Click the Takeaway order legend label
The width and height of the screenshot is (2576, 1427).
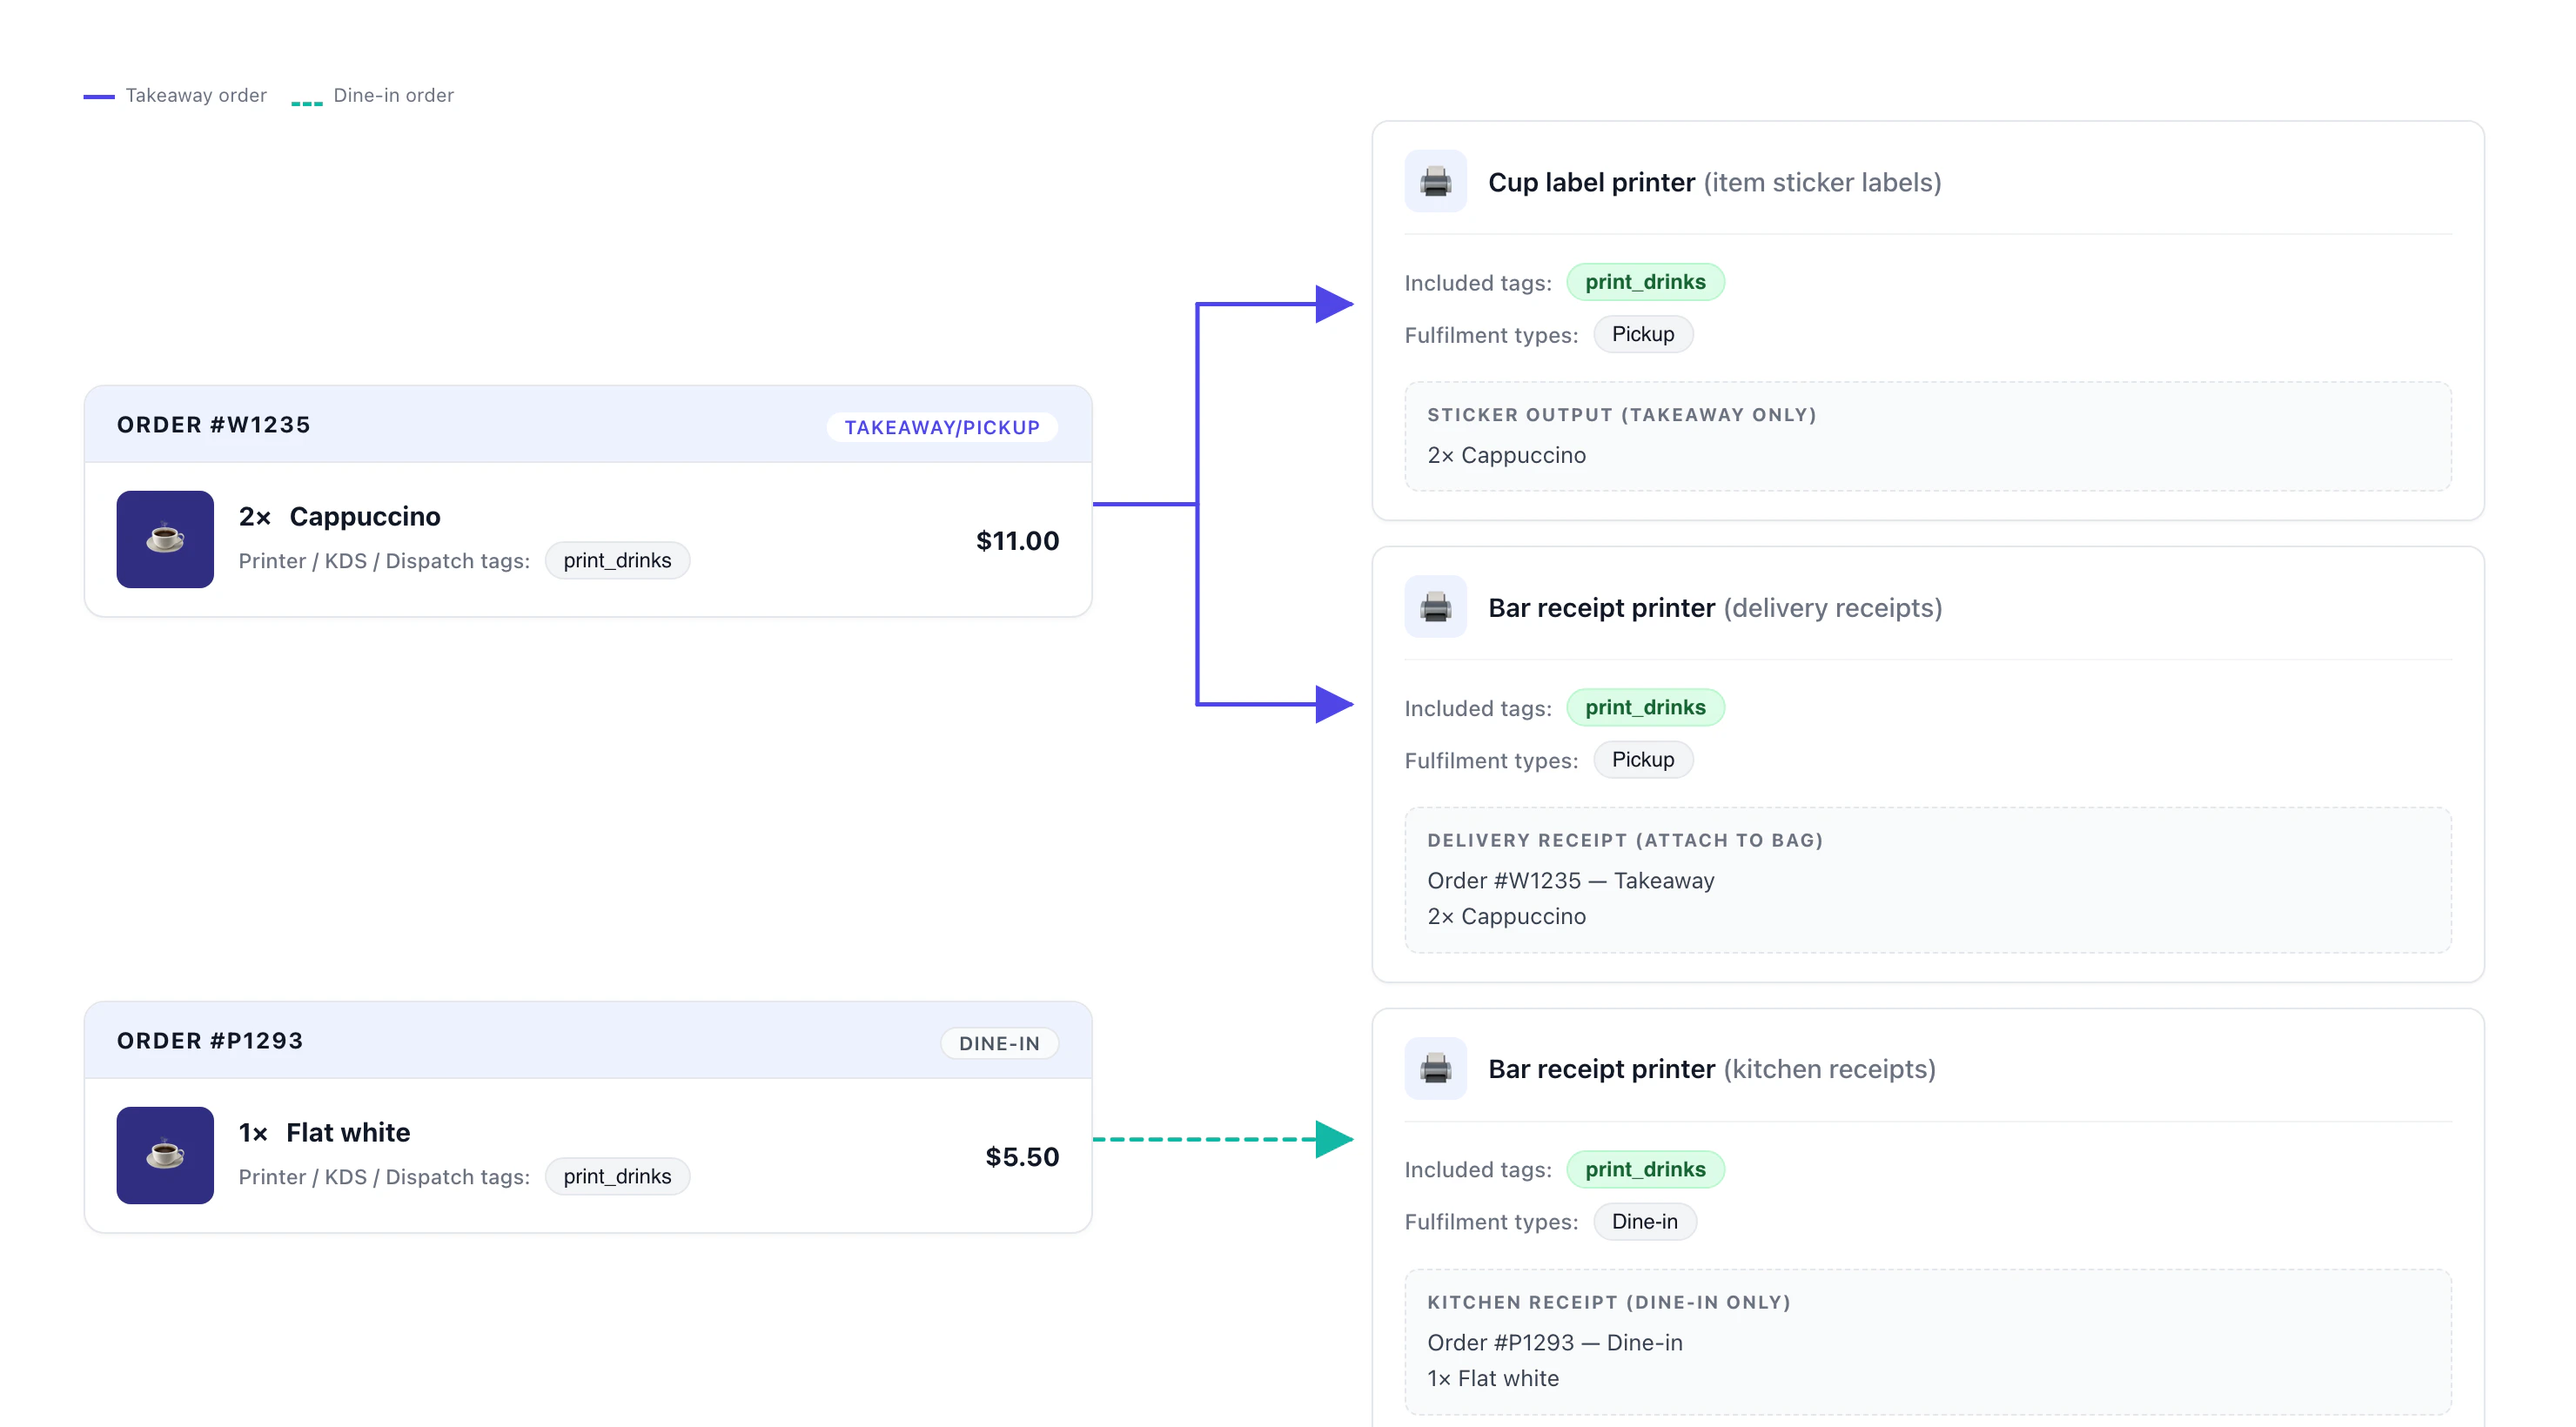(196, 95)
